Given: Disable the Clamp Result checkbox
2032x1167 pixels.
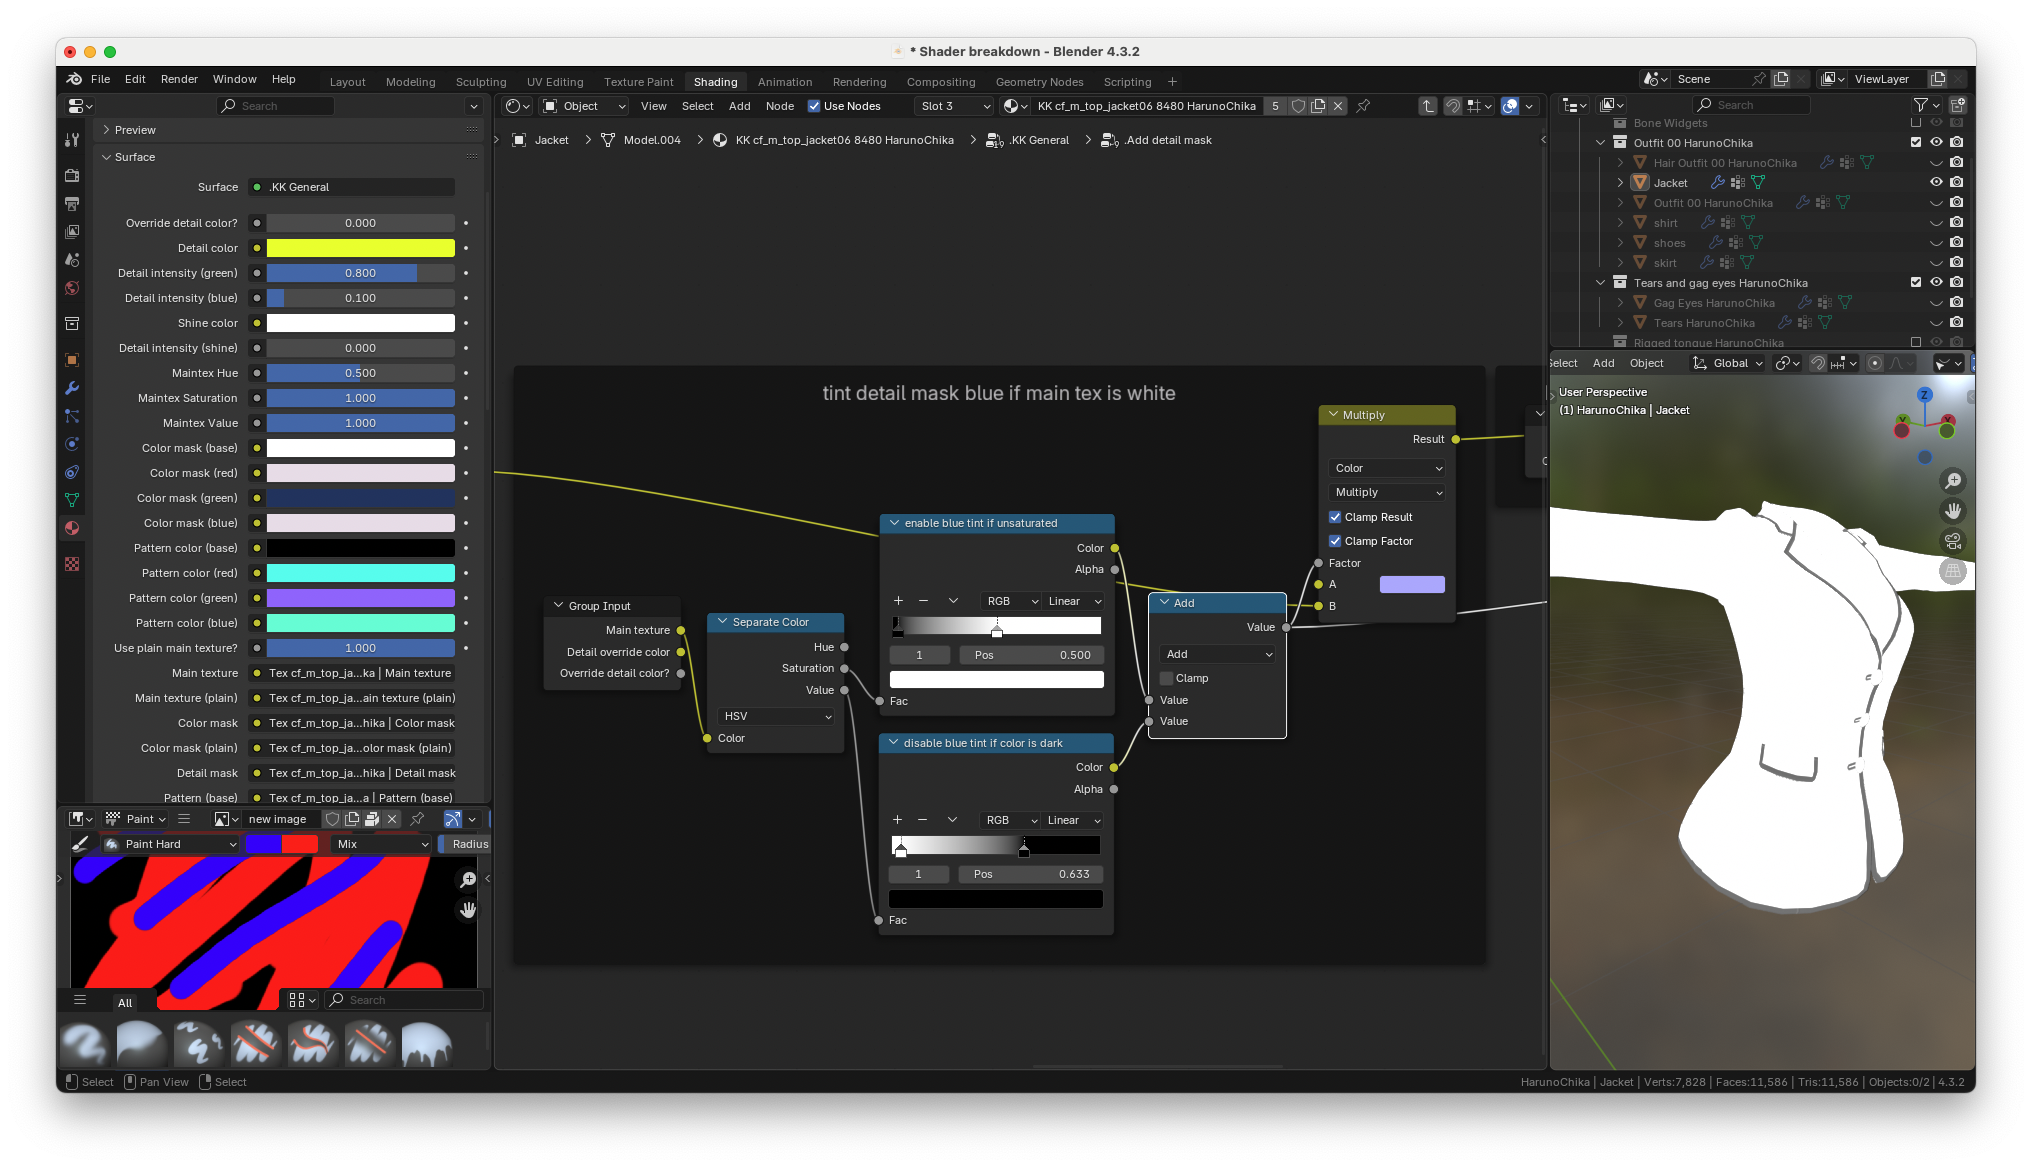Looking at the screenshot, I should pyautogui.click(x=1335, y=517).
